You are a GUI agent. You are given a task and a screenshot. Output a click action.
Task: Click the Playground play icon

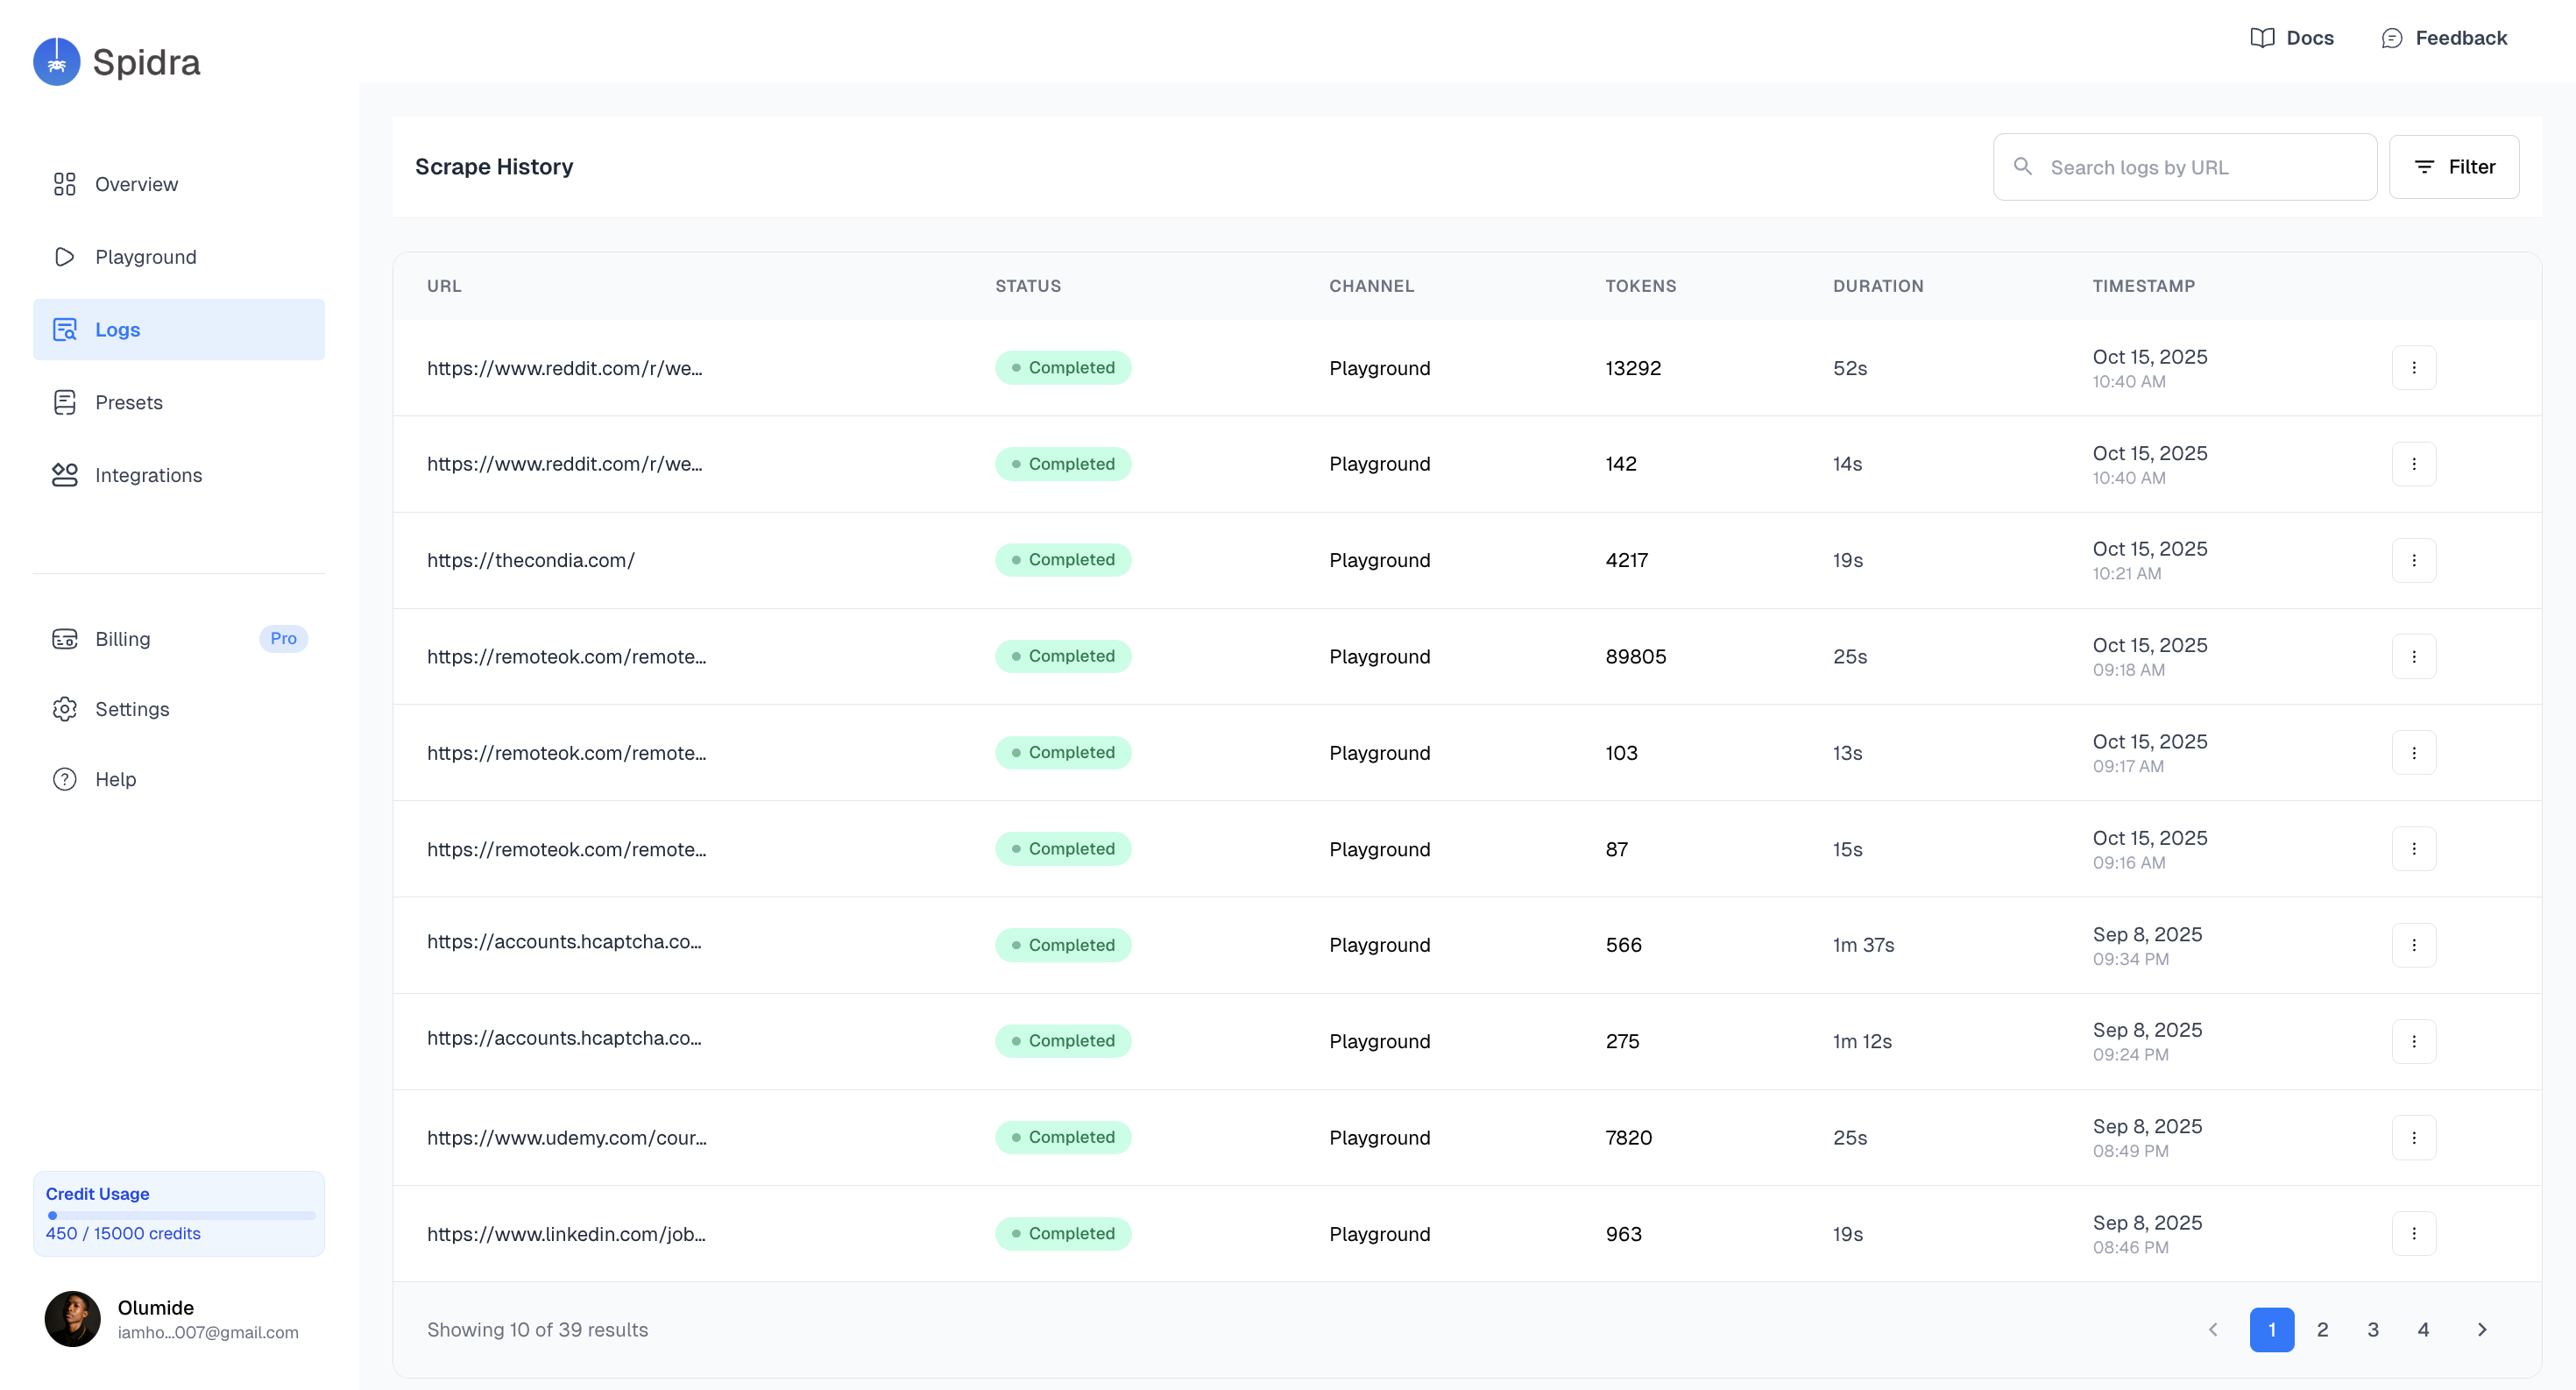(x=64, y=257)
